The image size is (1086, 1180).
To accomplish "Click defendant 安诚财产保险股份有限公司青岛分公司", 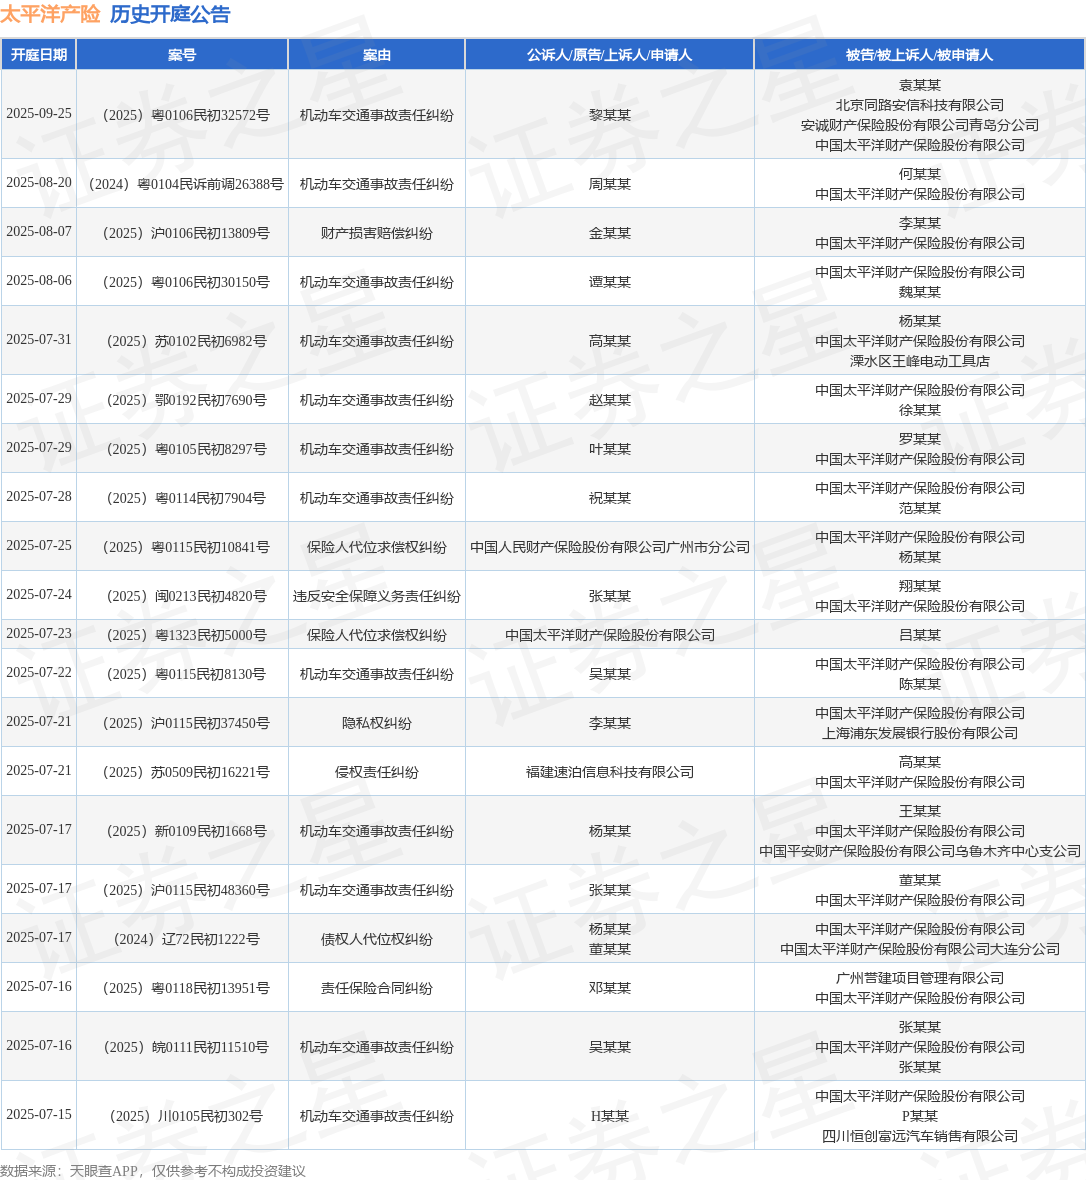I will coord(920,125).
